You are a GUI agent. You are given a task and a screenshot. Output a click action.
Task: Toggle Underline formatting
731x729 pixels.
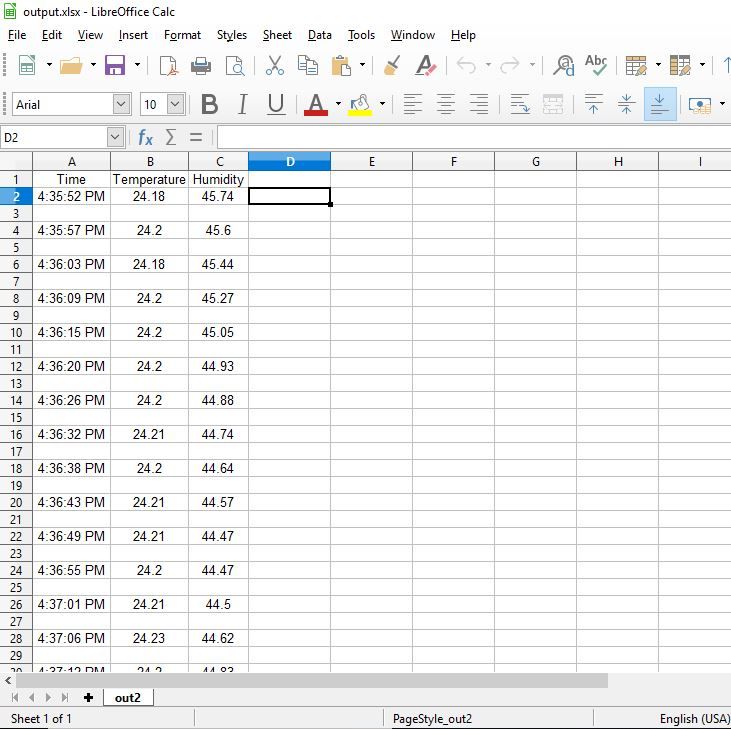pos(276,104)
